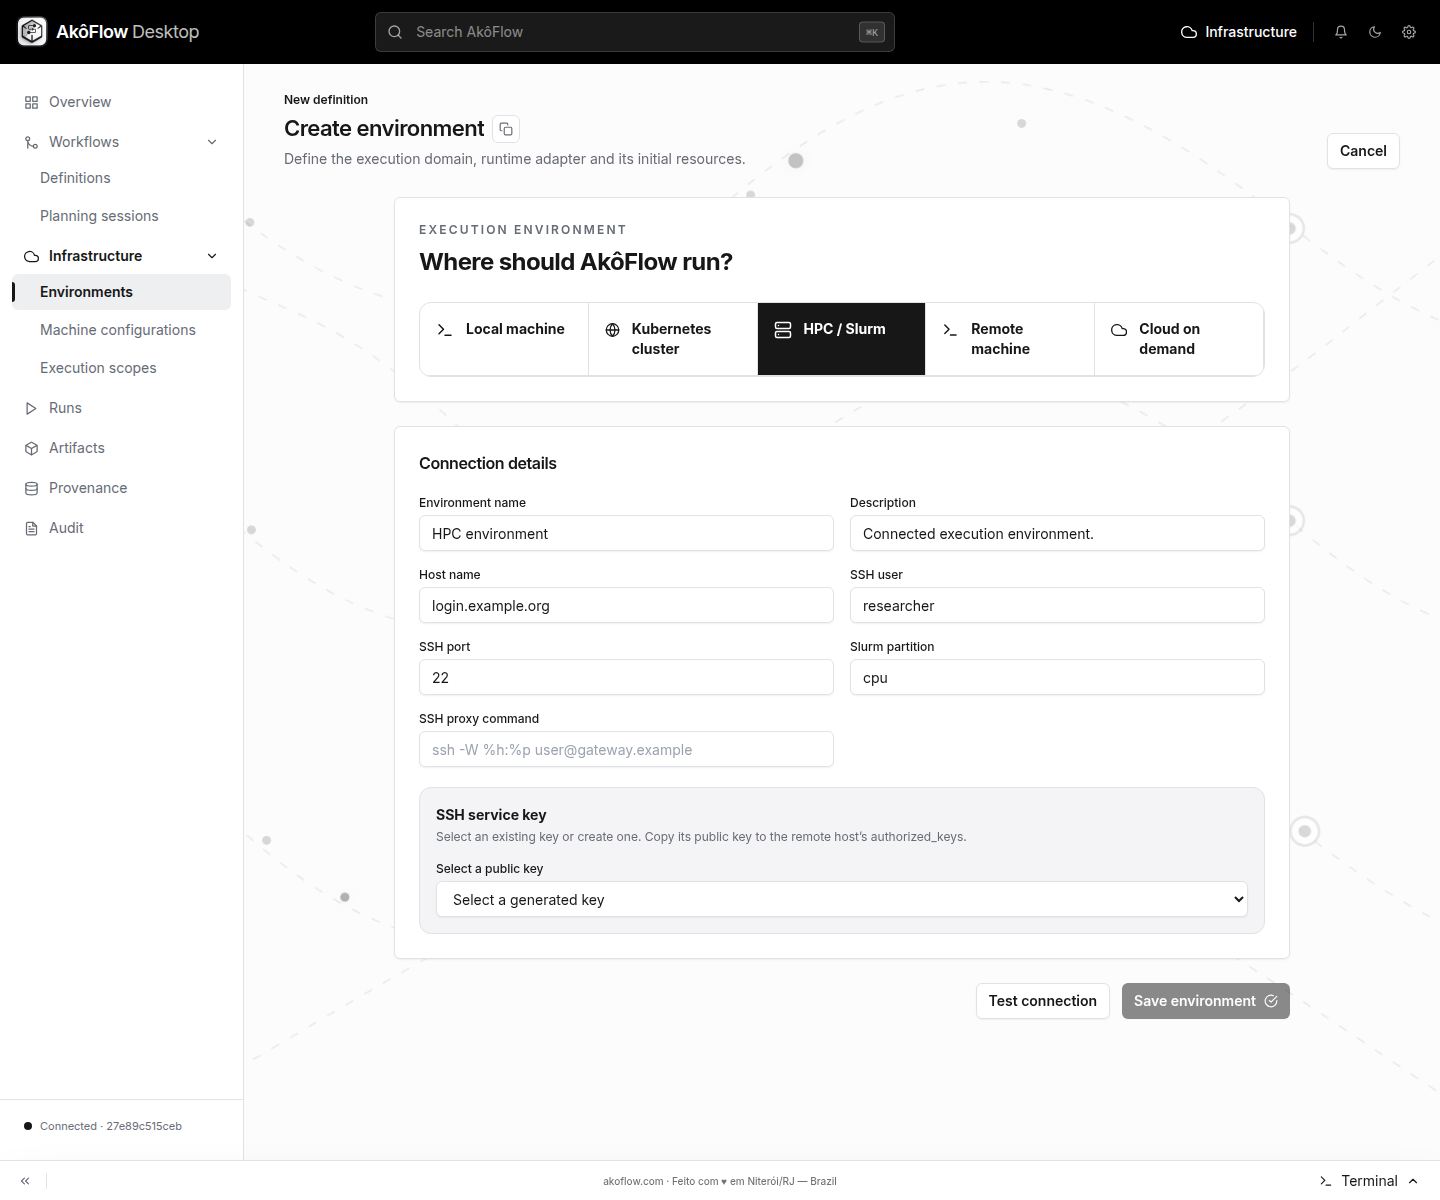Click the Workflows branch icon
Image resolution: width=1440 pixels, height=1200 pixels.
[32, 142]
